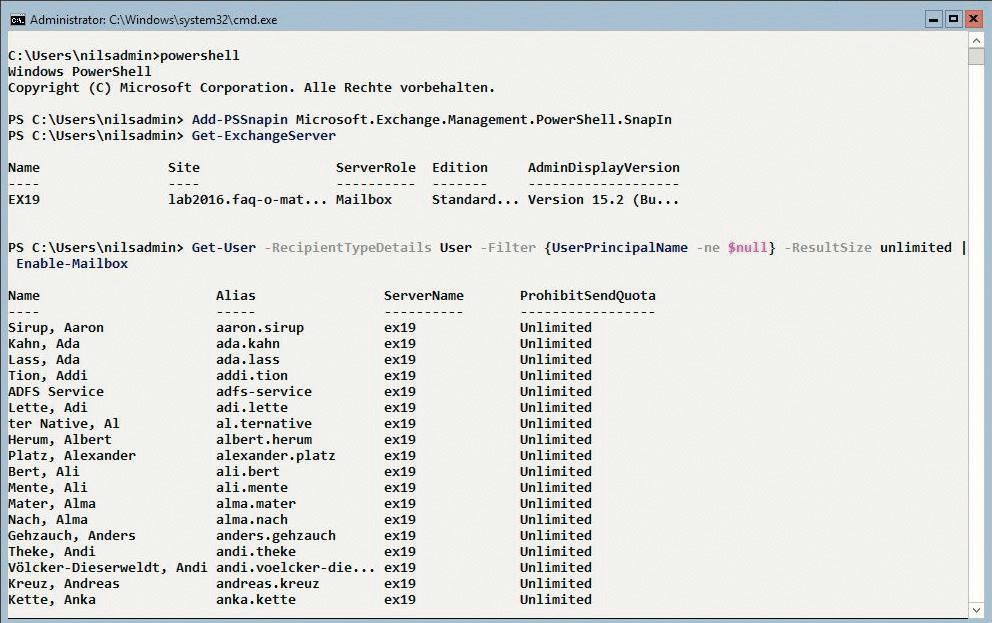
Task: Click the scrollbar down arrow
Action: (976, 609)
